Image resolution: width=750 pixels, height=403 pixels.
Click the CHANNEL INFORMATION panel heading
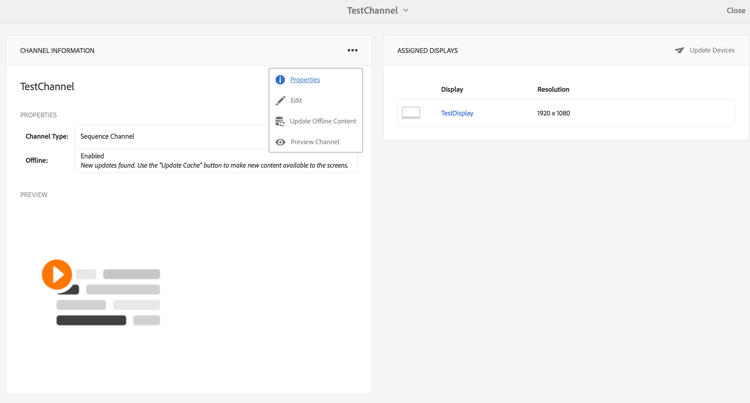click(57, 51)
